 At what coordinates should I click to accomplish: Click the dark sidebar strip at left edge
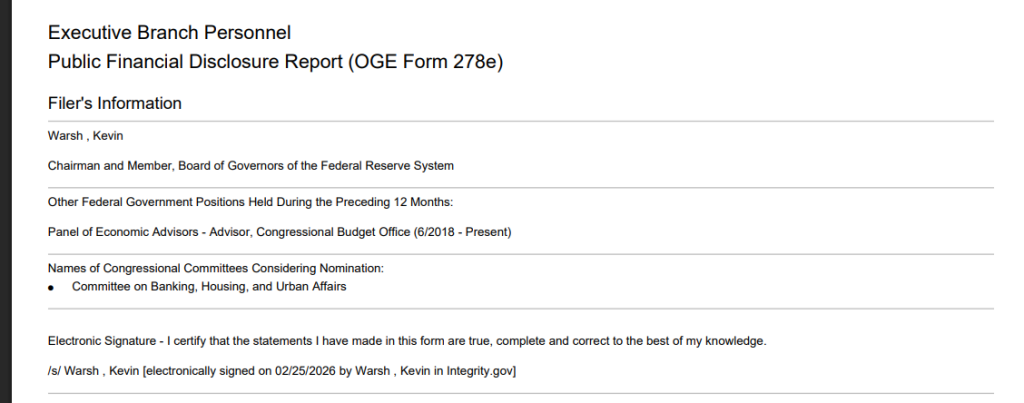tap(4, 200)
